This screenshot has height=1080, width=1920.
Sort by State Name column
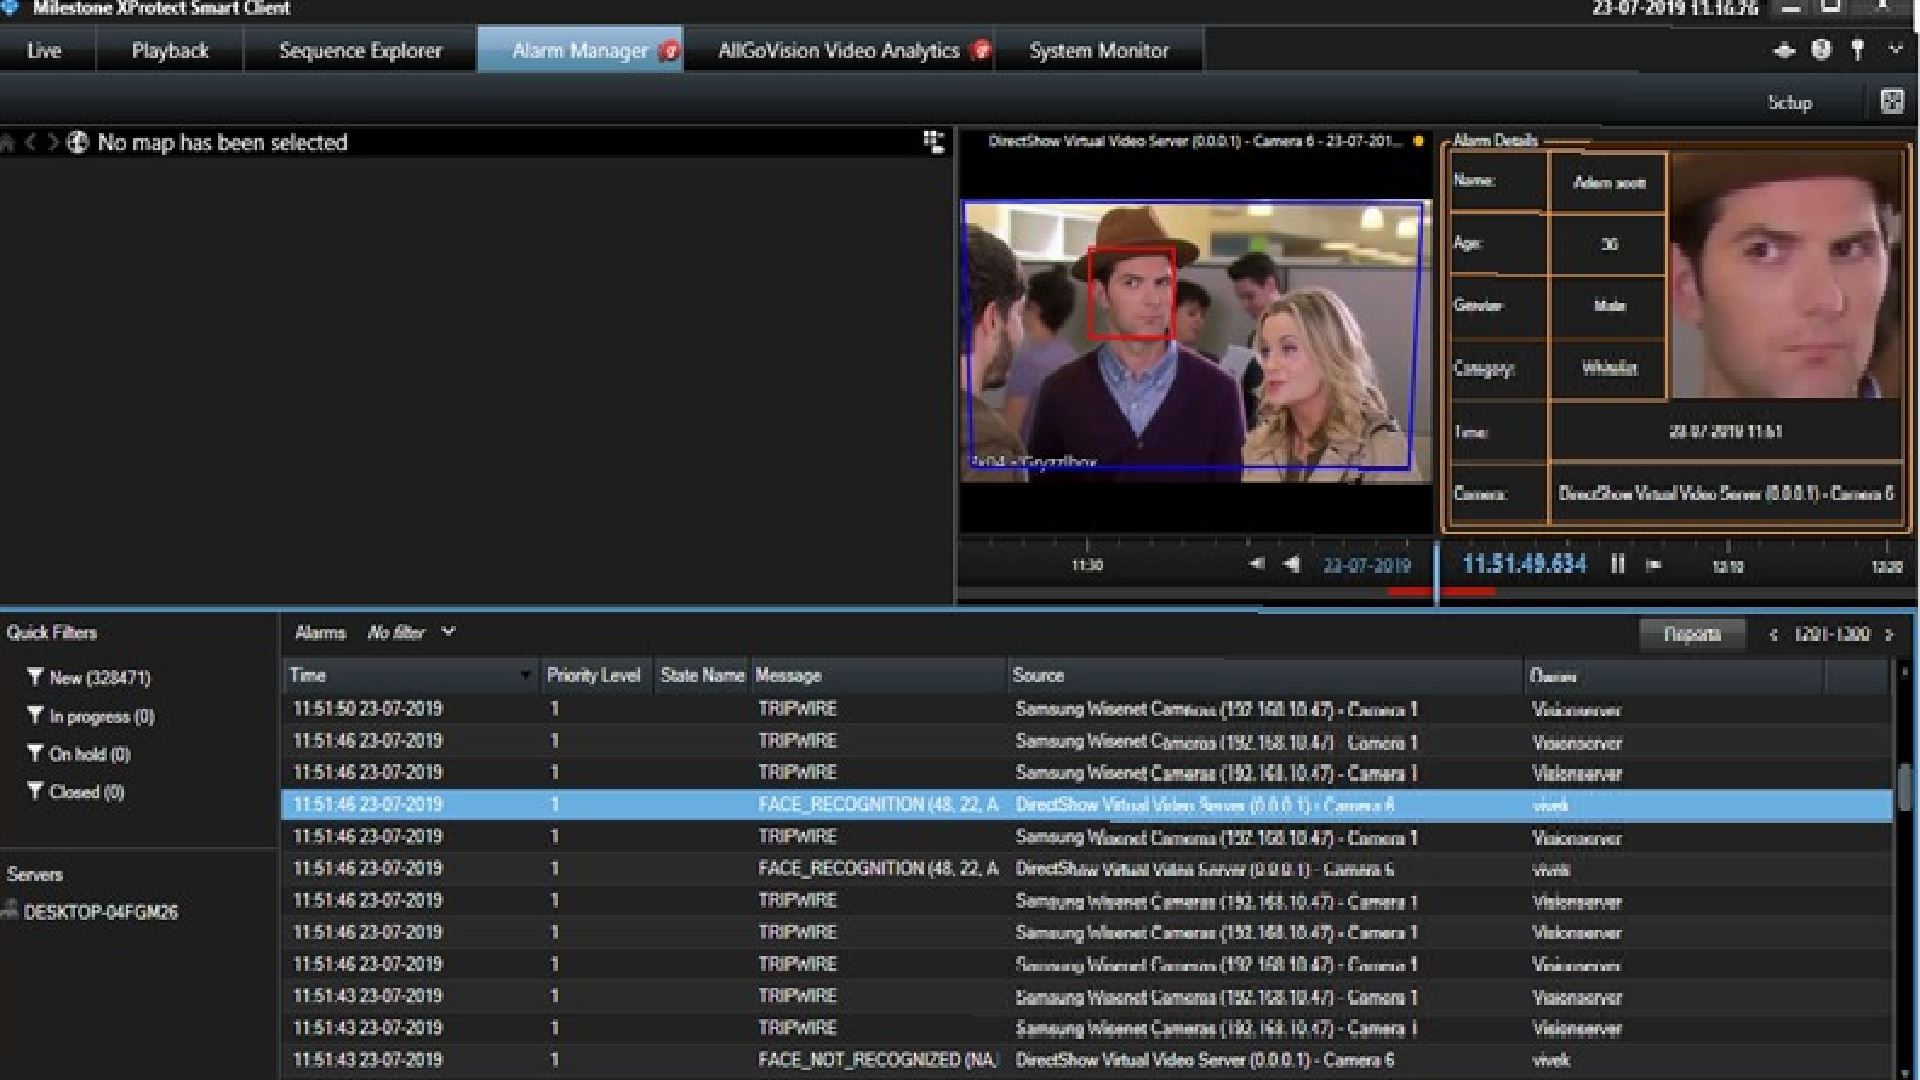tap(702, 676)
